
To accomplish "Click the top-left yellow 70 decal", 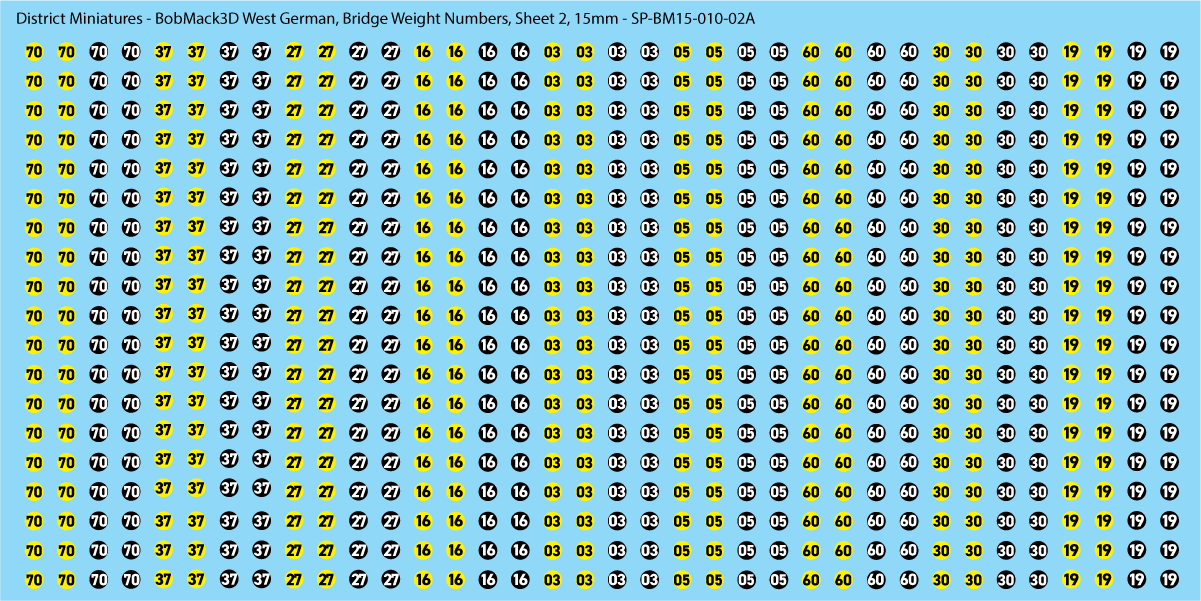I will coord(33,52).
